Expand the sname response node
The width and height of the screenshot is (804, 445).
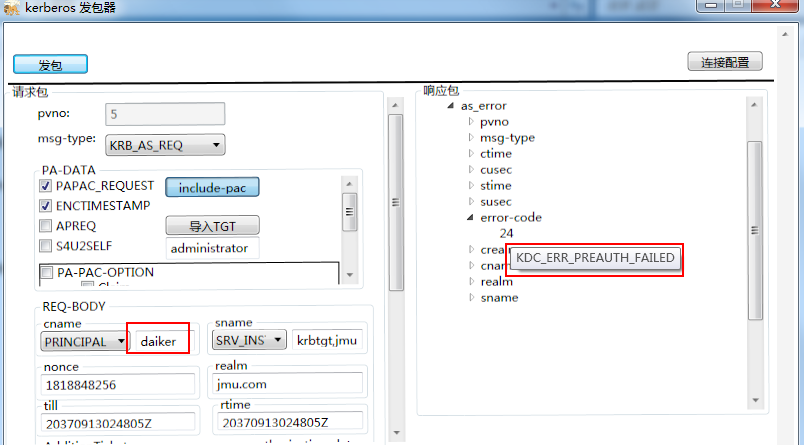(x=471, y=297)
